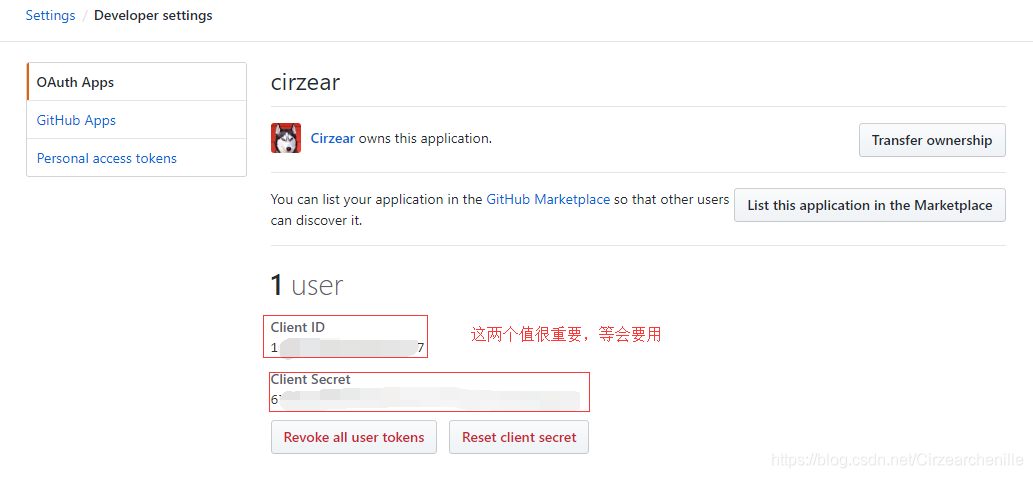Follow the GitHub Marketplace link
1033x478 pixels.
point(547,199)
